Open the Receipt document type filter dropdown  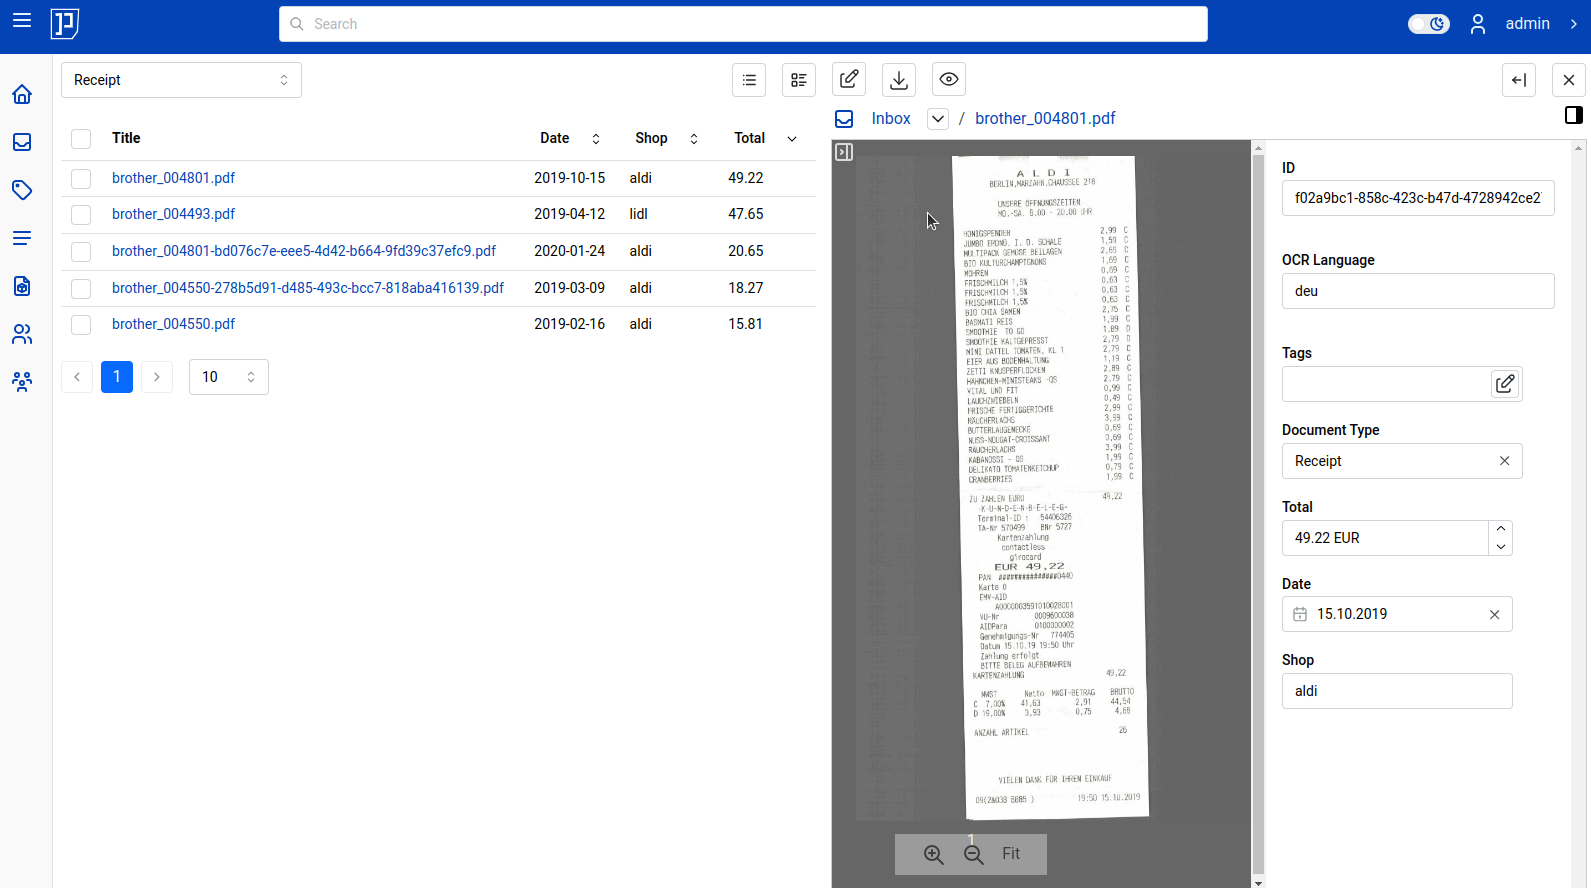click(181, 80)
